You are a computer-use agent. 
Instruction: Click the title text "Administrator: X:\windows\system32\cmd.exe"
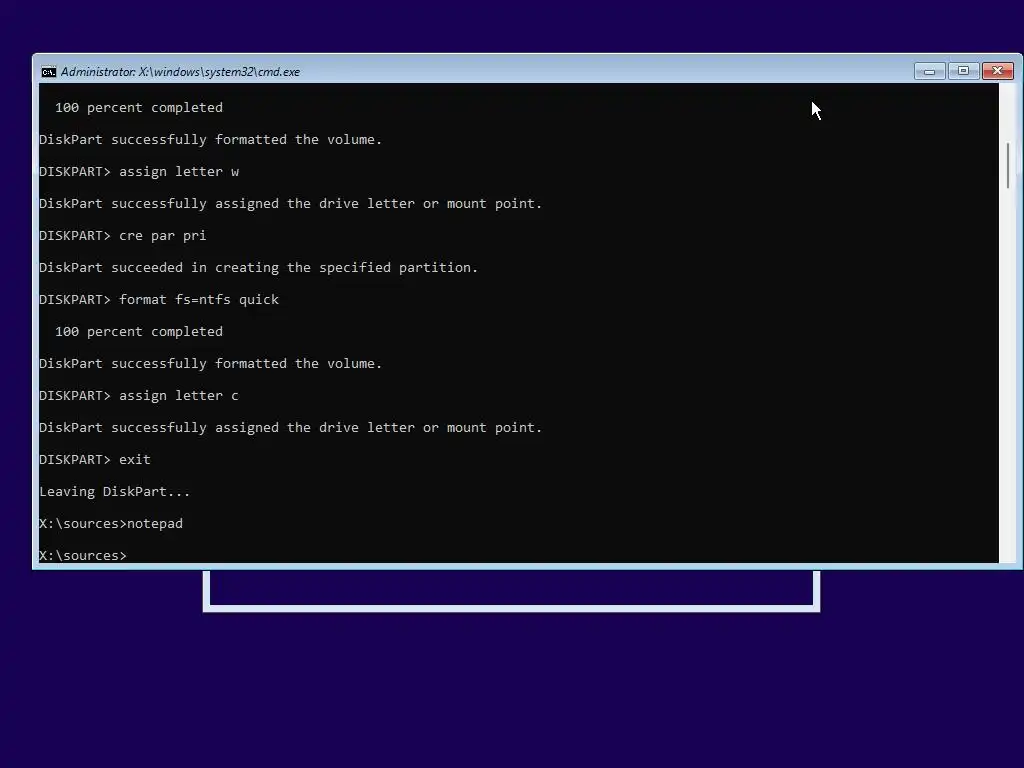pyautogui.click(x=180, y=72)
